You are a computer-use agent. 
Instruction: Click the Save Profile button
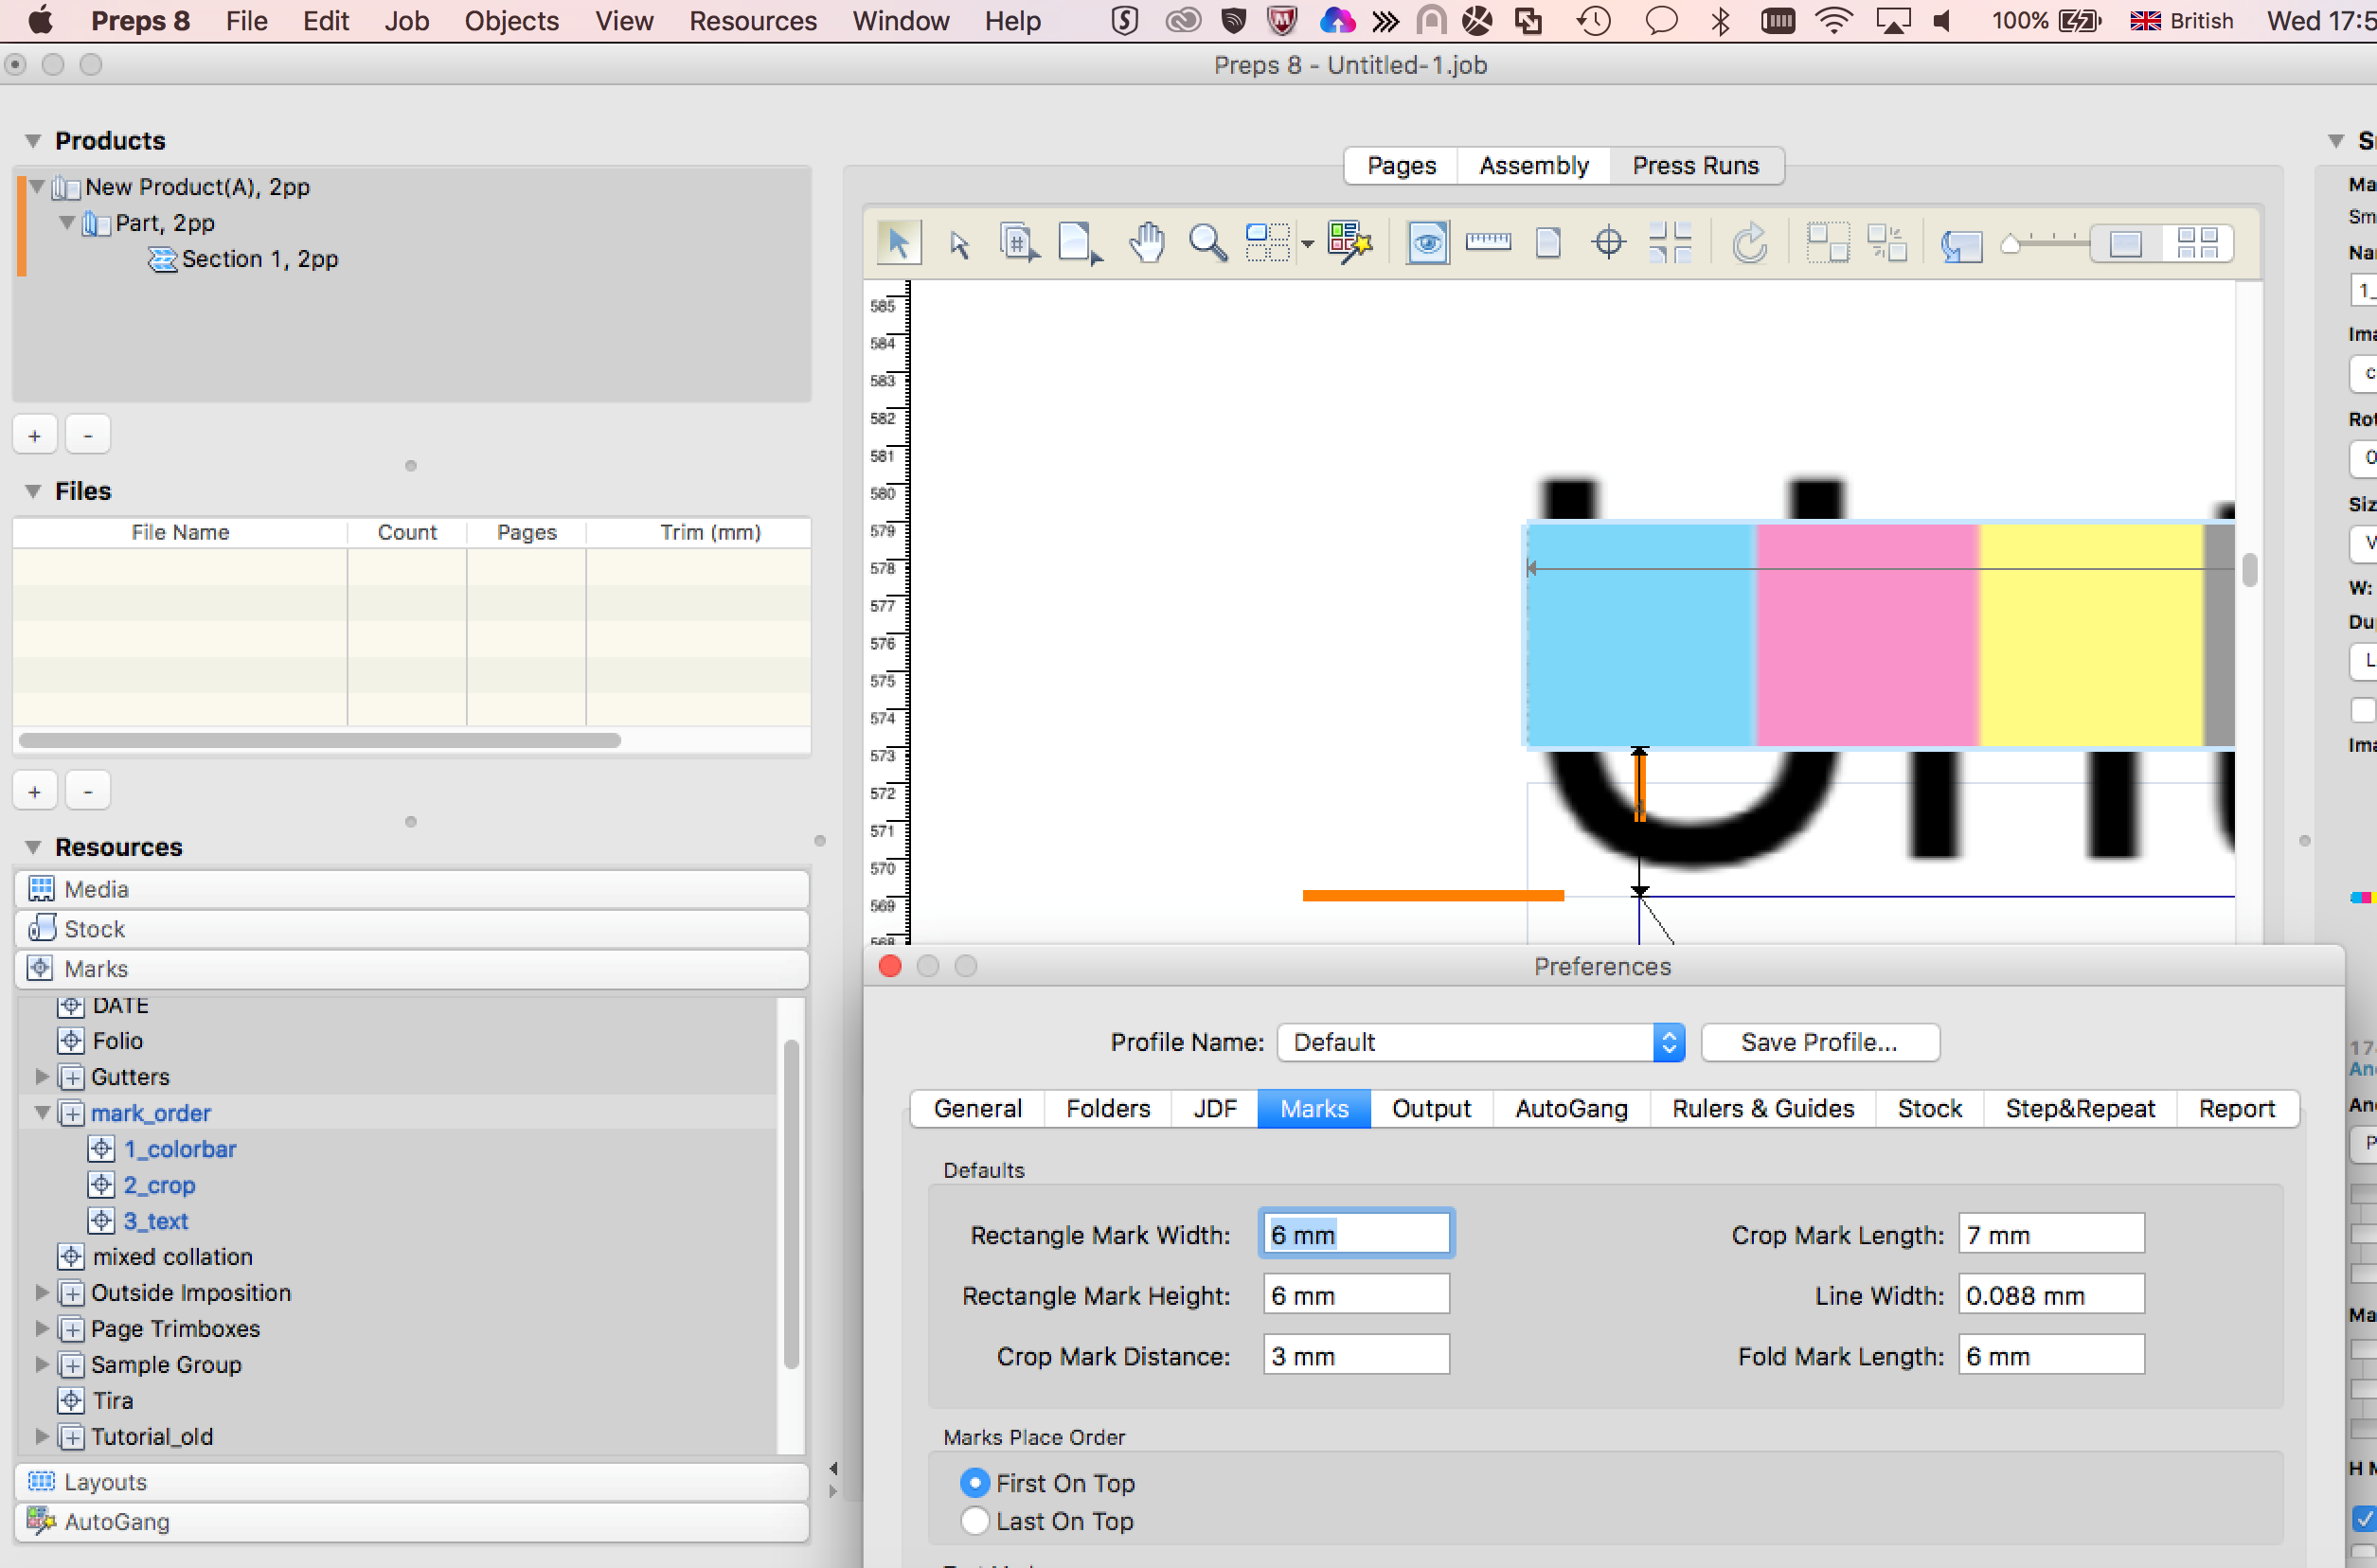(x=1818, y=1042)
